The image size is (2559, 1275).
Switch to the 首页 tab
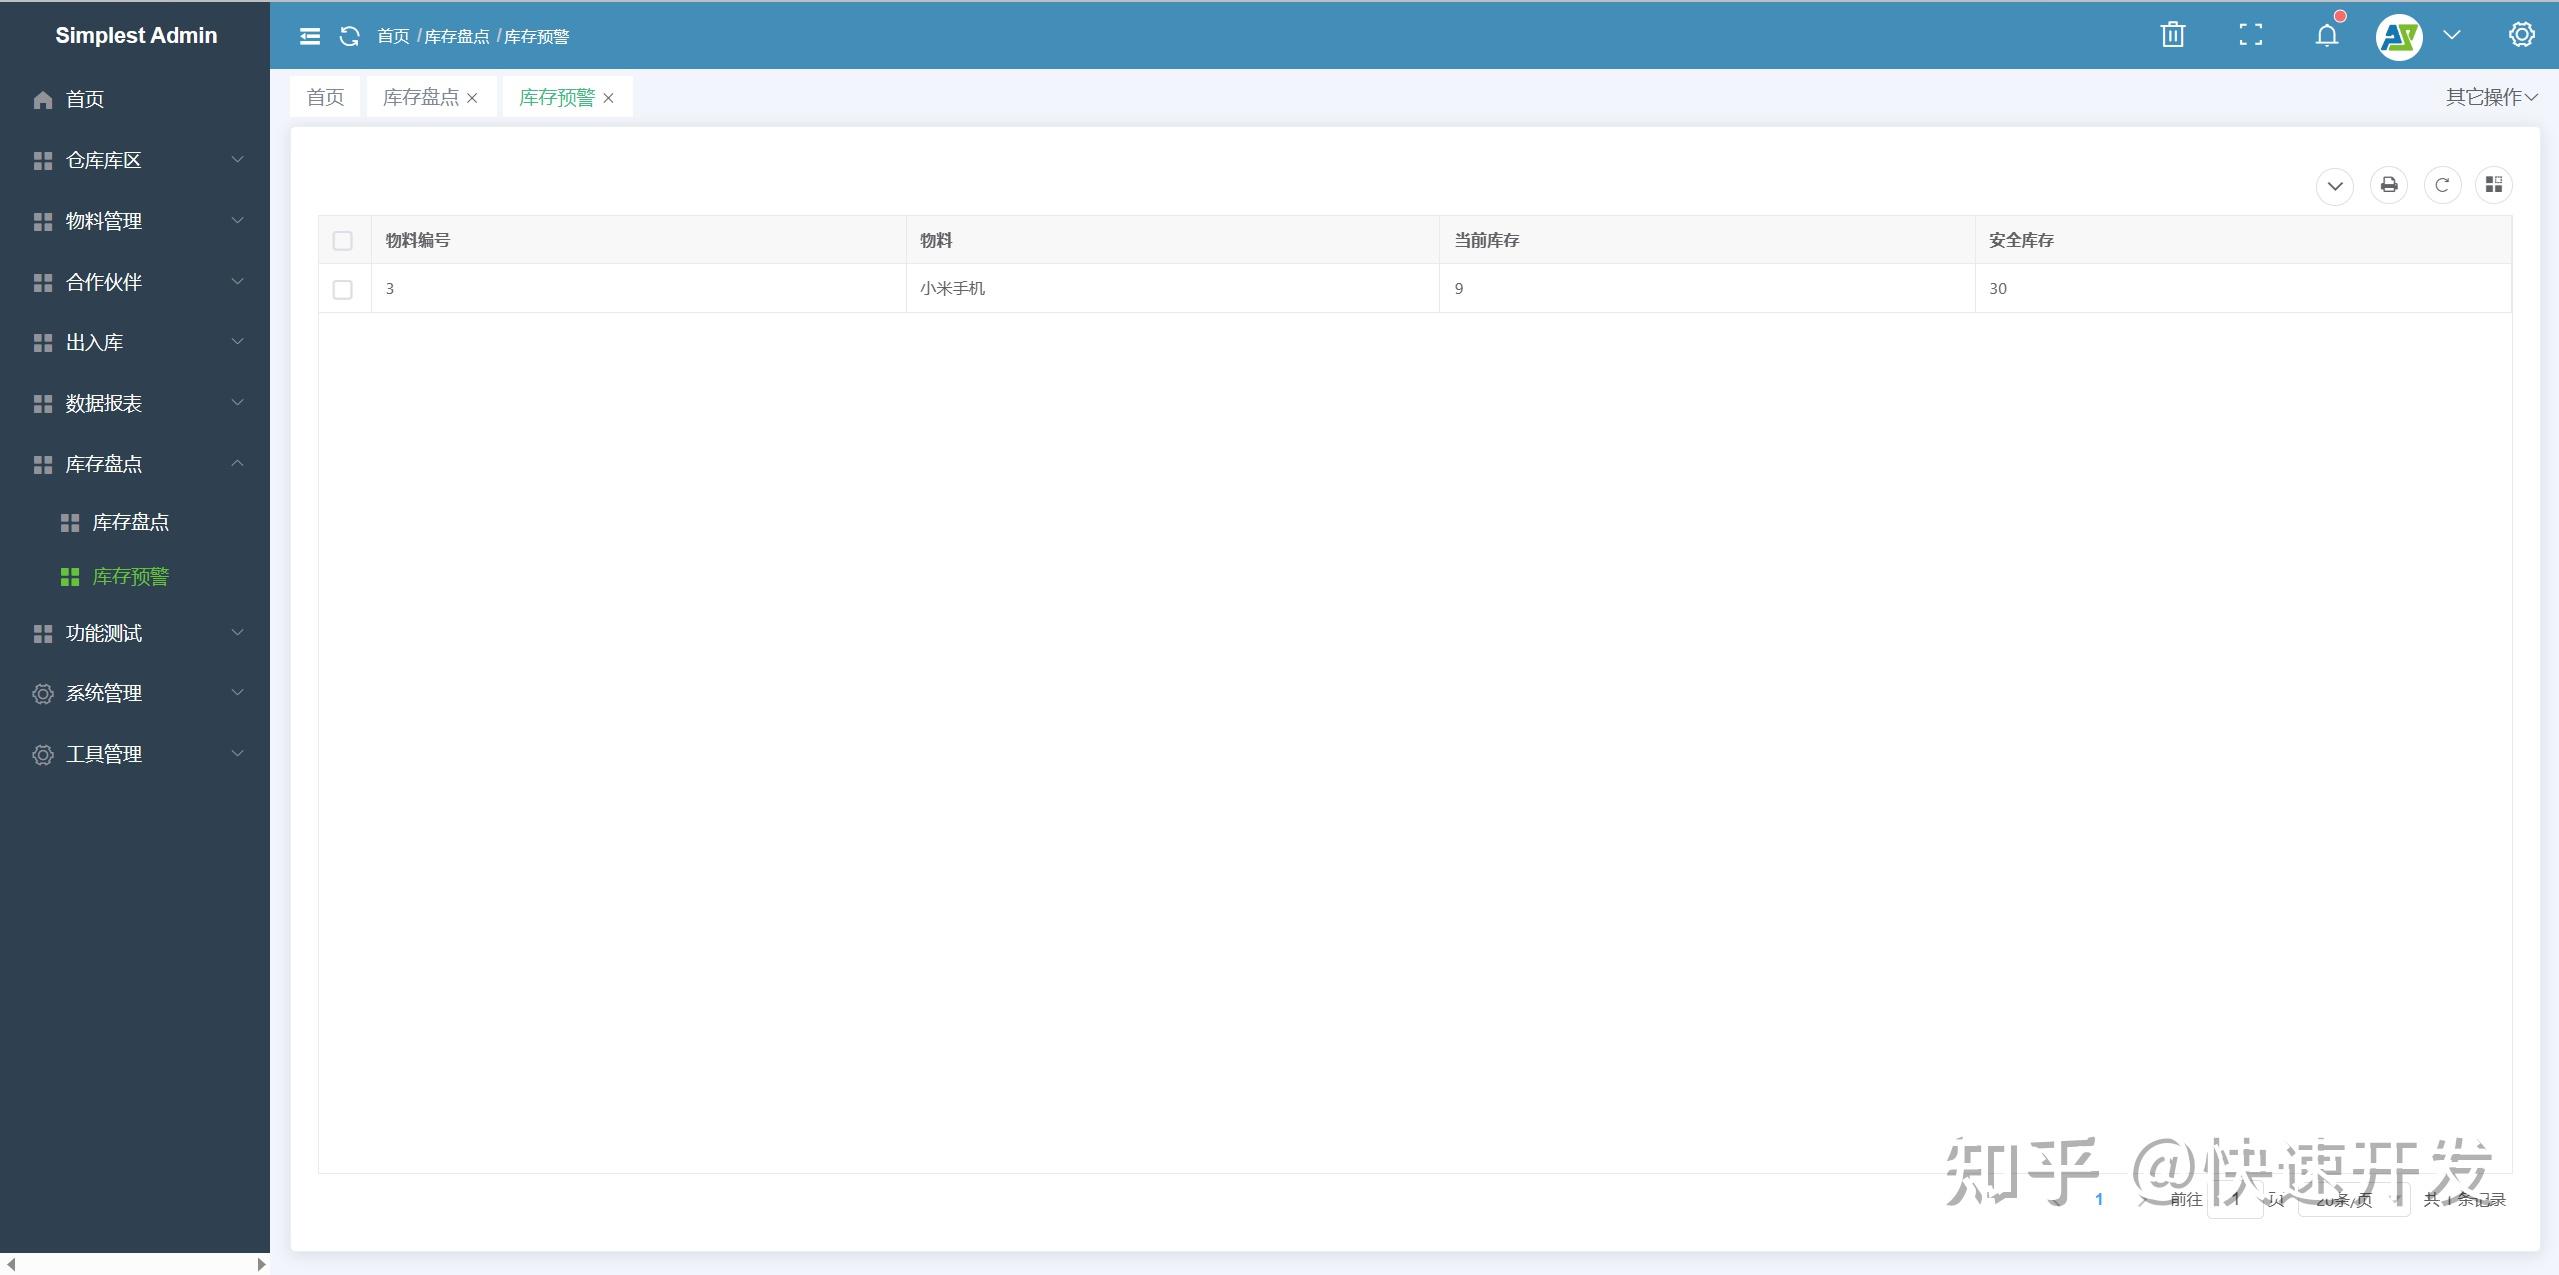[x=325, y=97]
